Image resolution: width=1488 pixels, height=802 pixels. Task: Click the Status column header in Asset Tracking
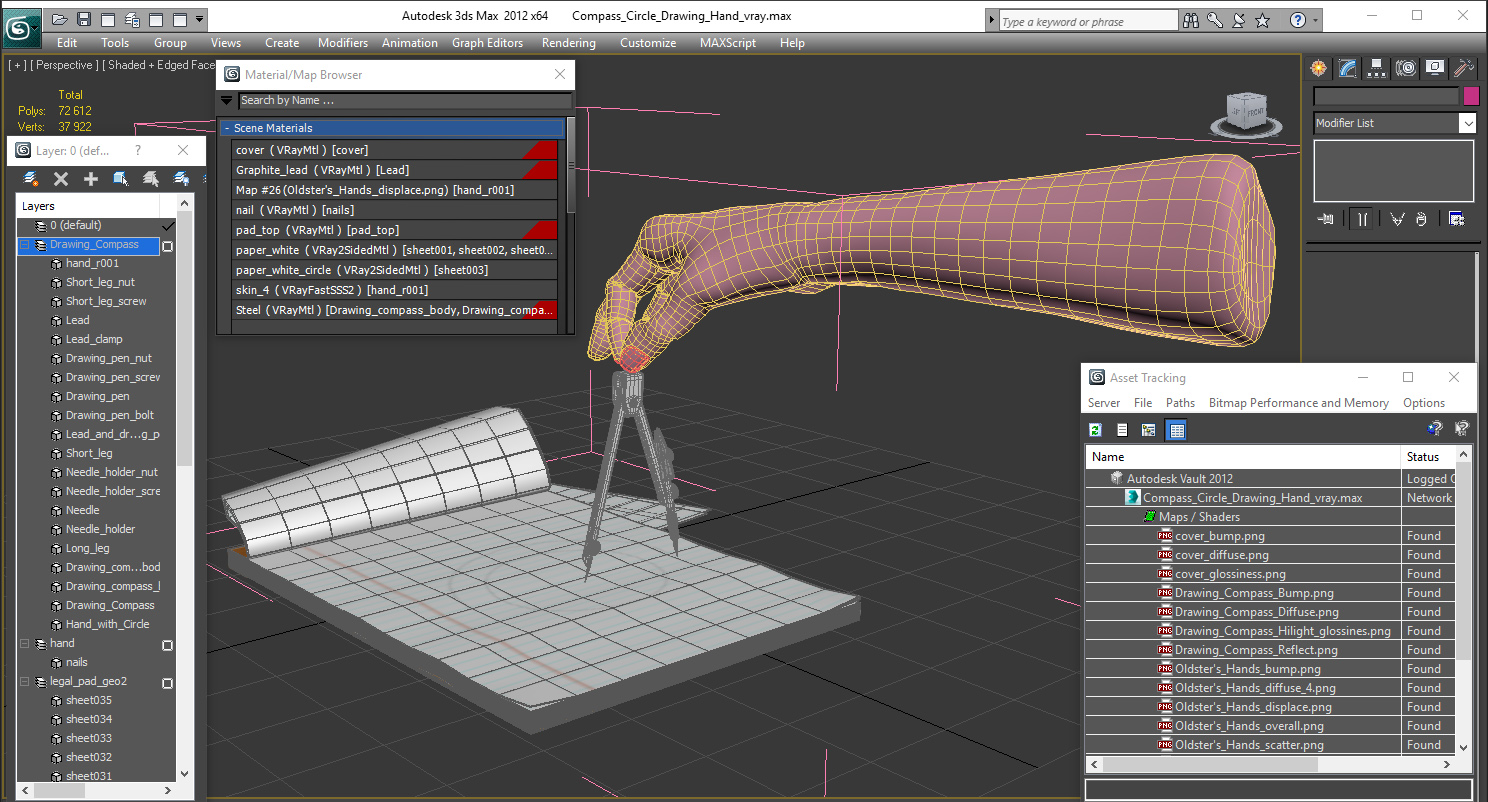pyautogui.click(x=1430, y=457)
